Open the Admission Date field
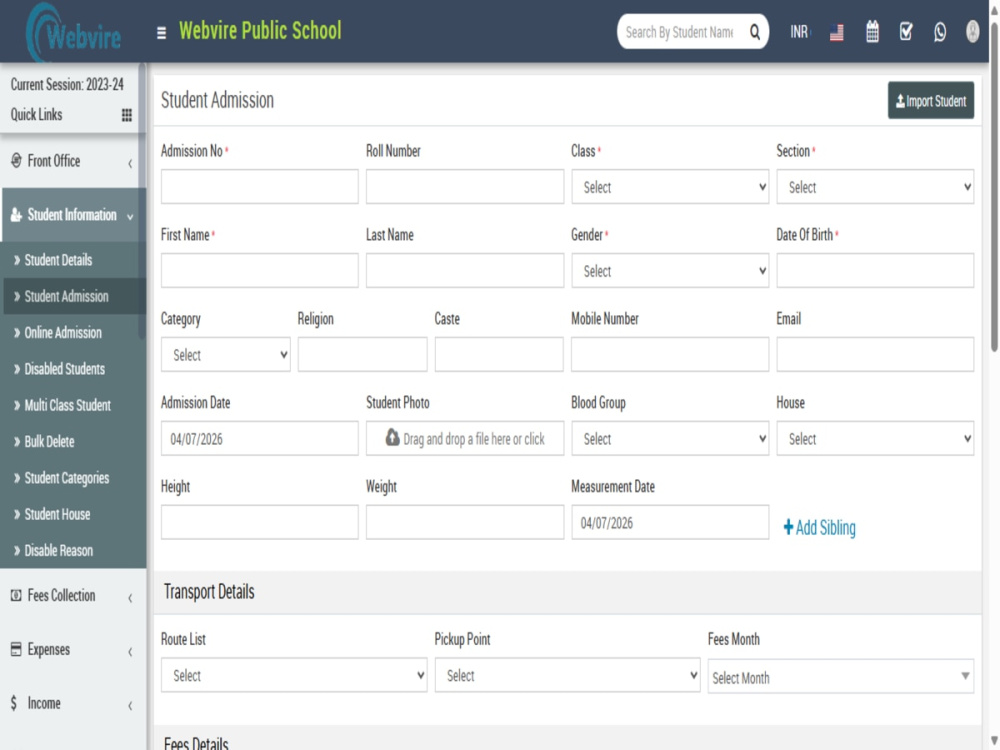The image size is (1000, 750). pos(260,439)
